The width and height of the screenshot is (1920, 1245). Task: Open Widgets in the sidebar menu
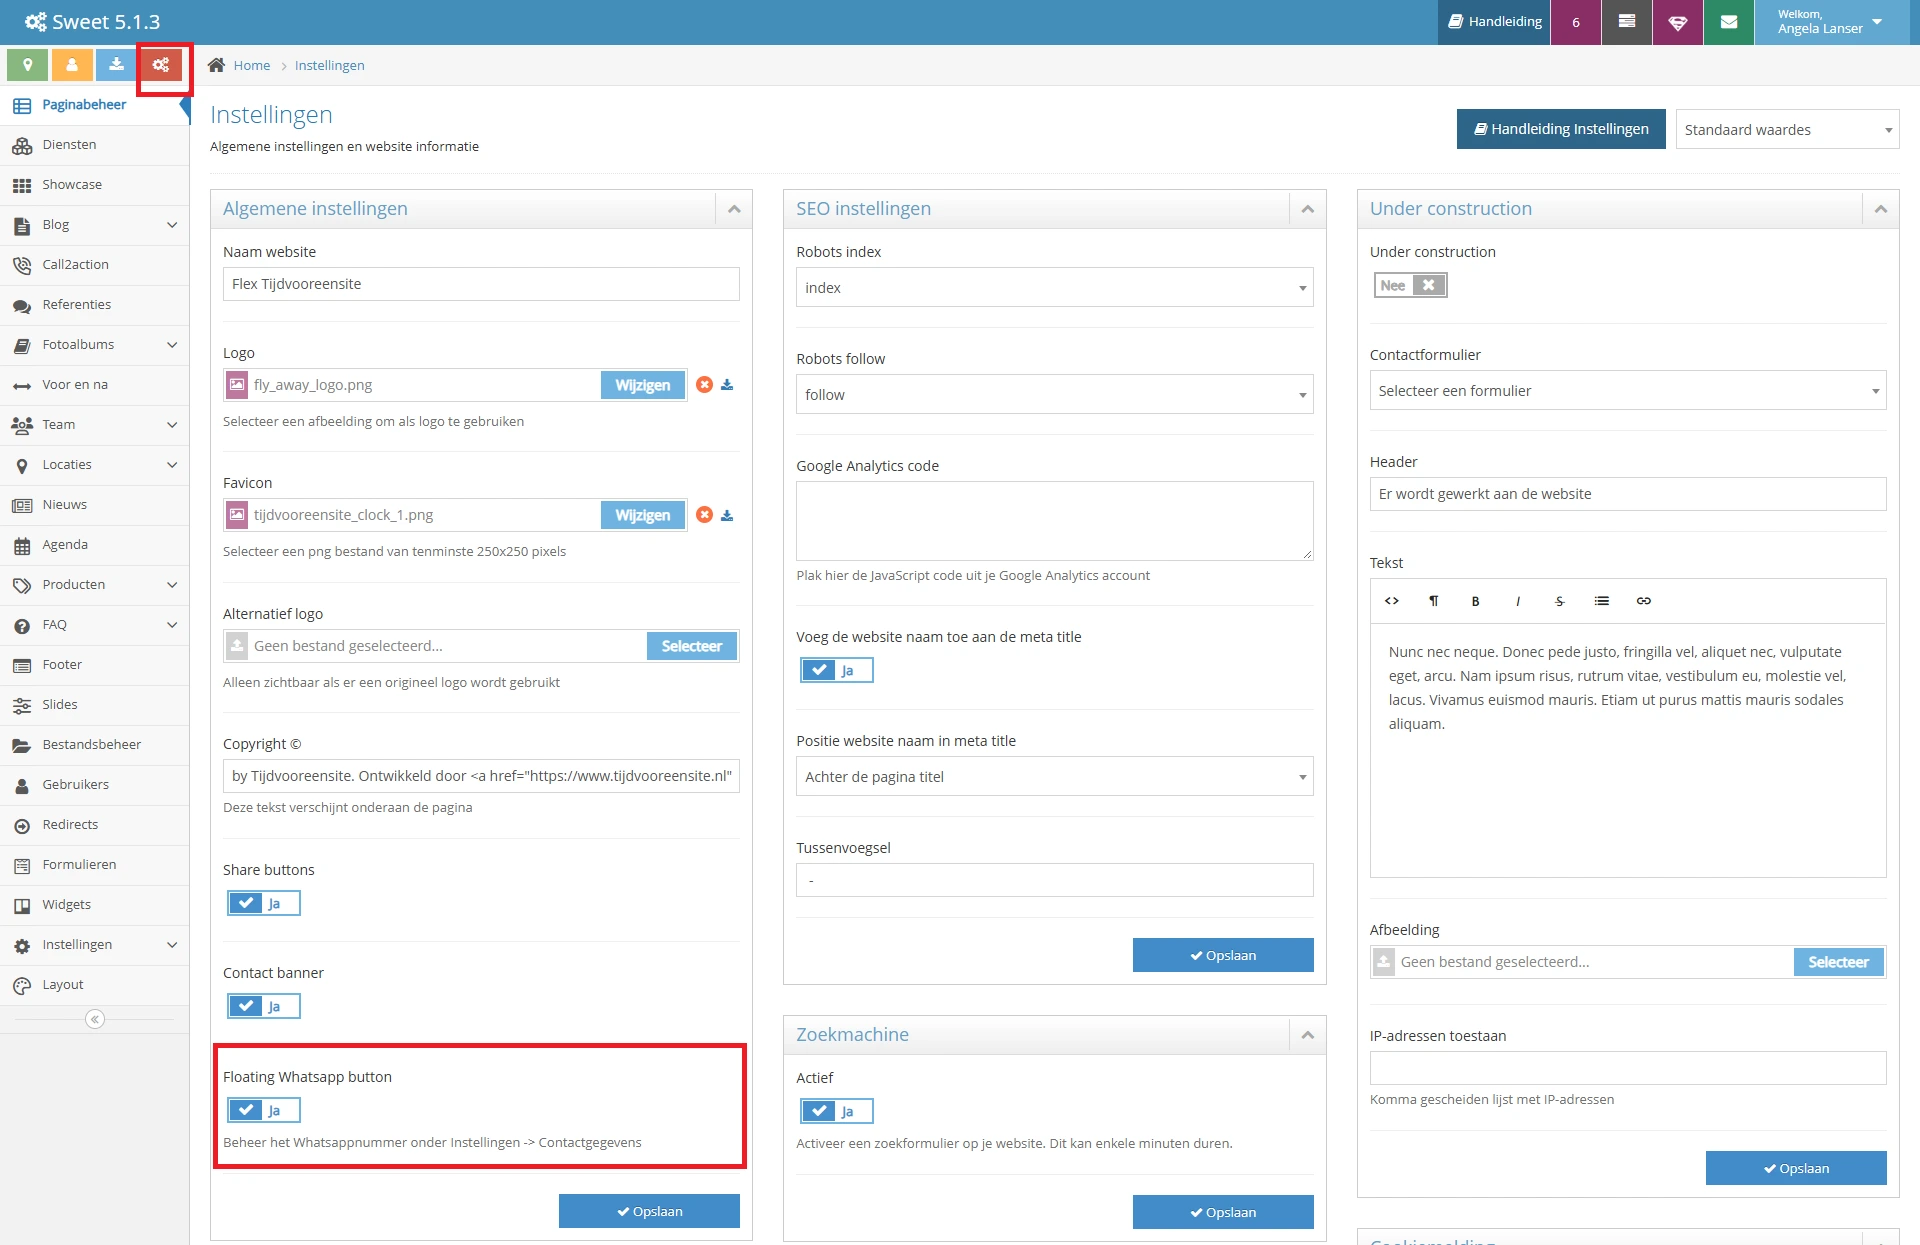click(95, 905)
